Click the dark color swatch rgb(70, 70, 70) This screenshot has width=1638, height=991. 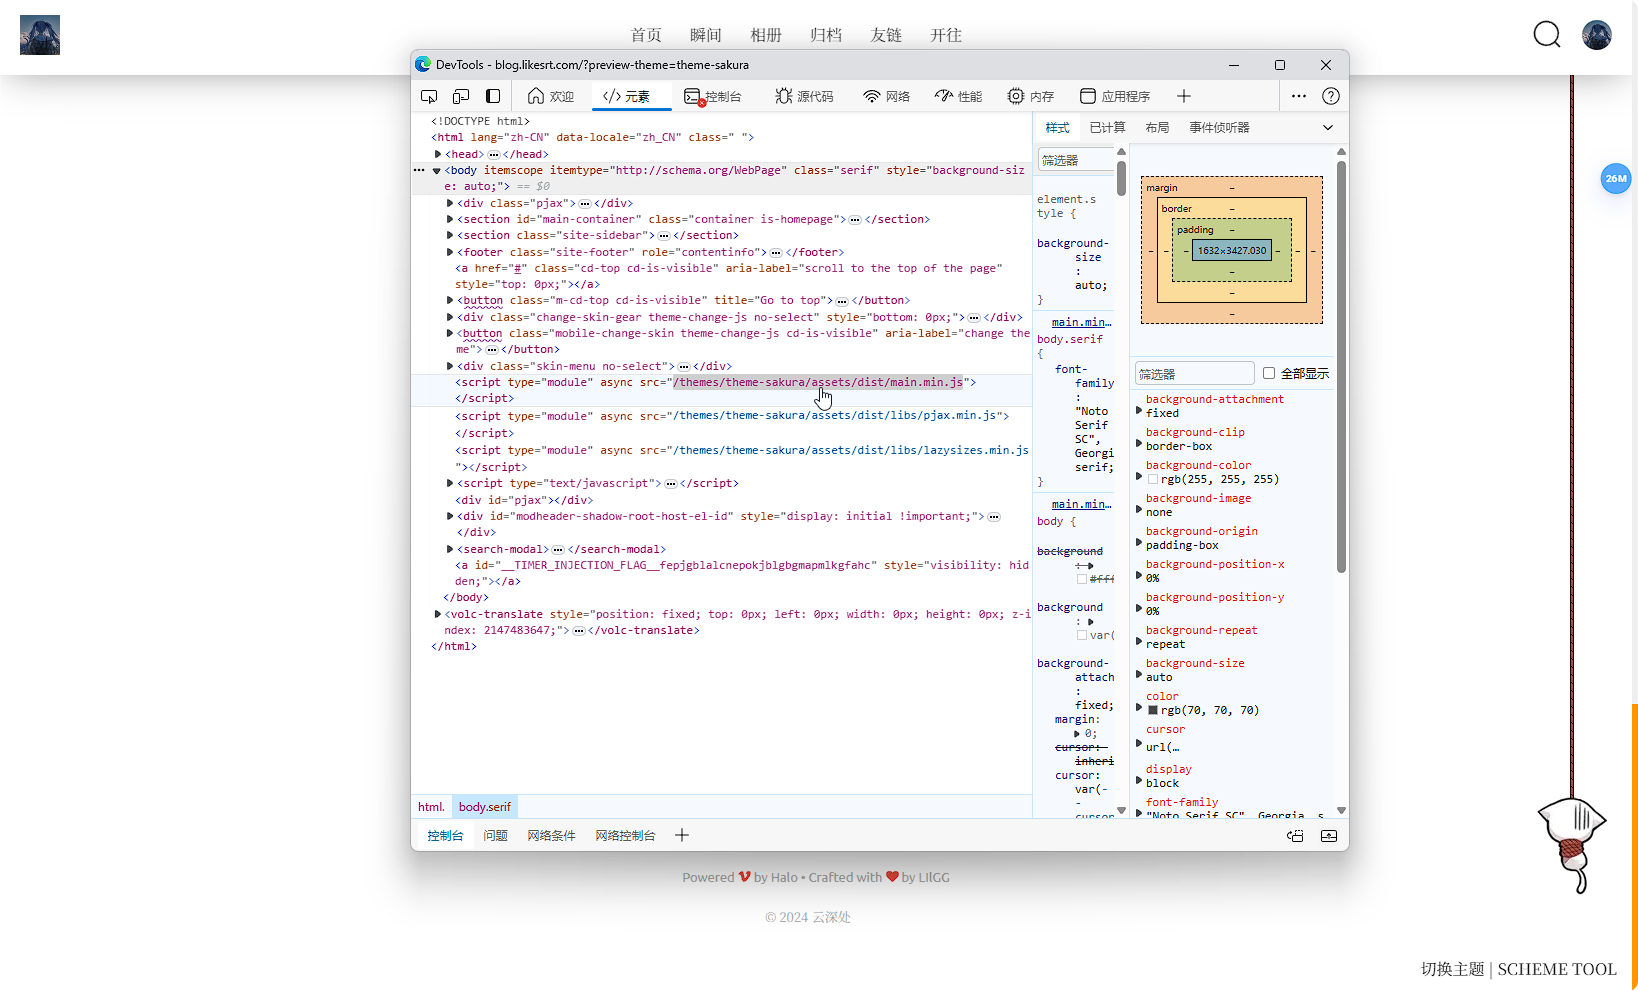pos(1153,711)
